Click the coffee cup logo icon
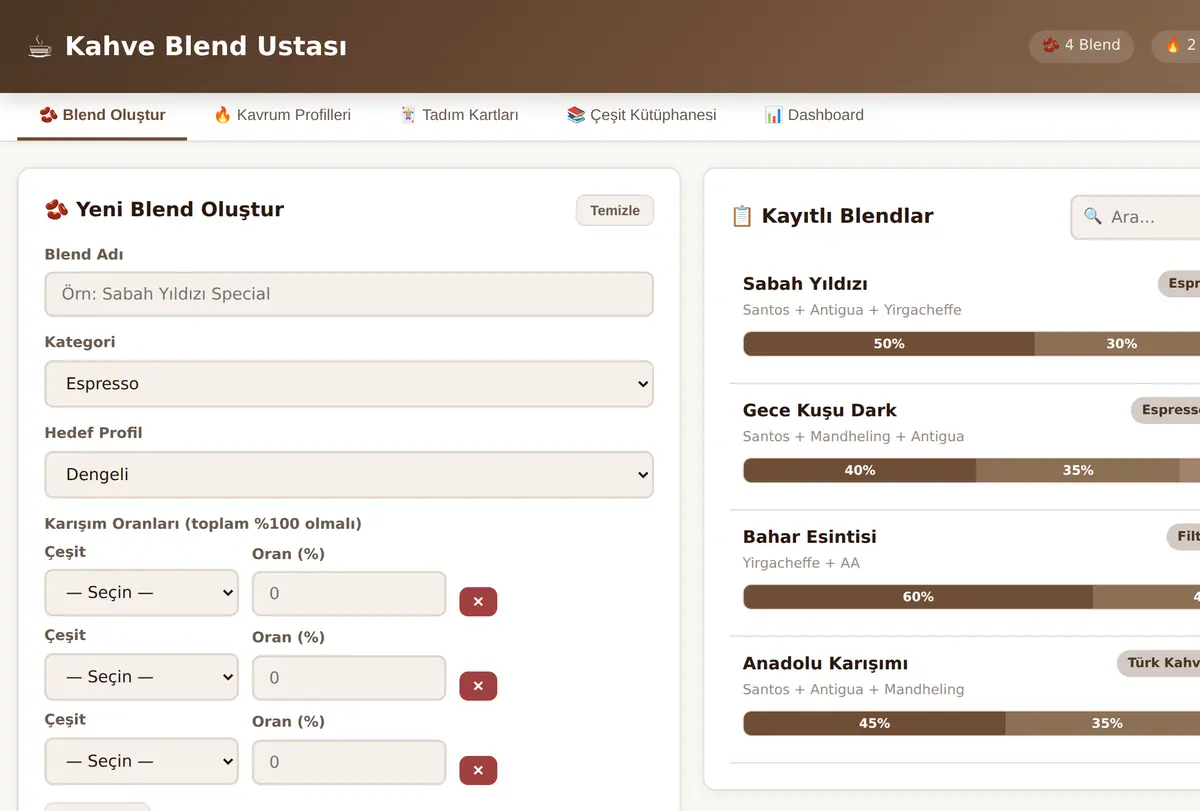This screenshot has width=1200, height=811. point(40,46)
